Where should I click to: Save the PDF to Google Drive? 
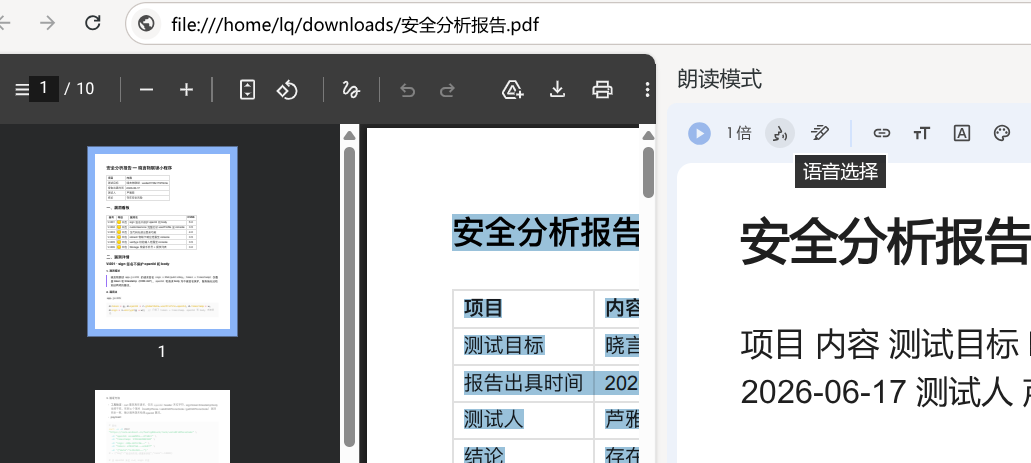coord(512,89)
